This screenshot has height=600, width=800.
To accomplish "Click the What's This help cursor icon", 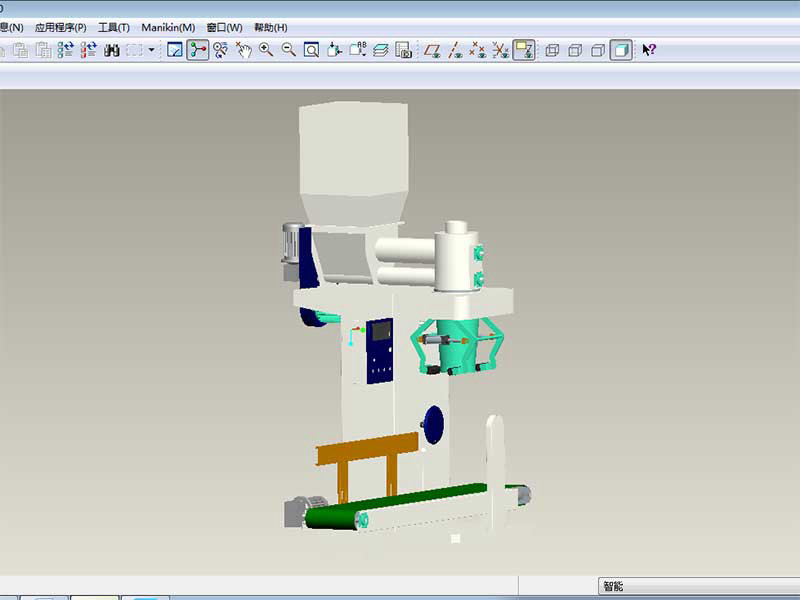I will click(649, 50).
